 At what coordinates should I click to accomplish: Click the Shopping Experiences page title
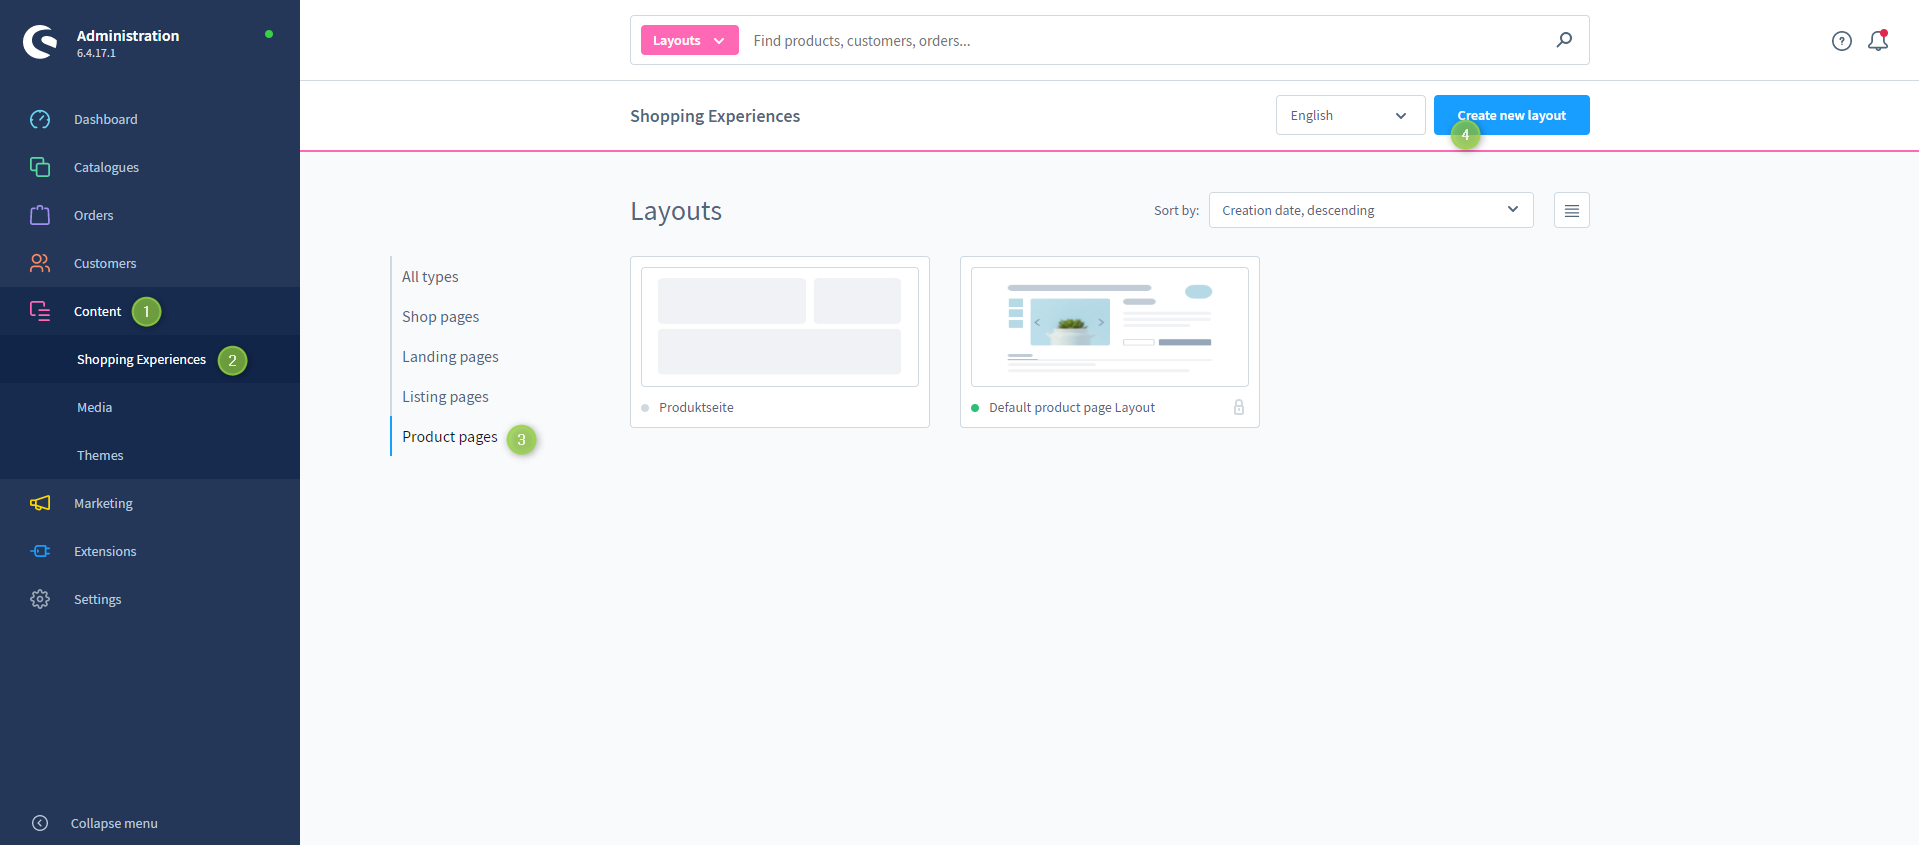[x=715, y=116]
